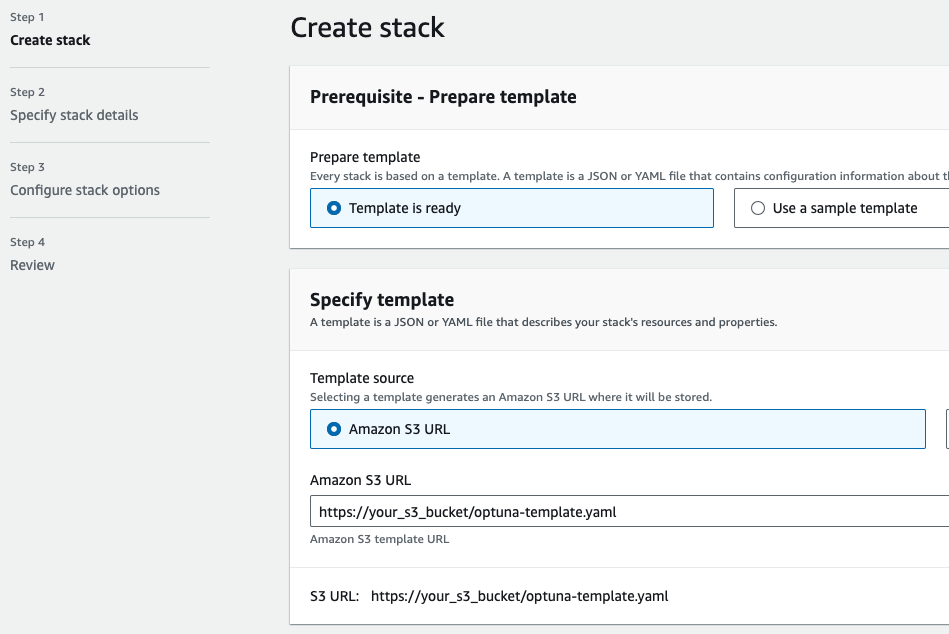Click the "Step 4" label in sidebar

coord(27,243)
